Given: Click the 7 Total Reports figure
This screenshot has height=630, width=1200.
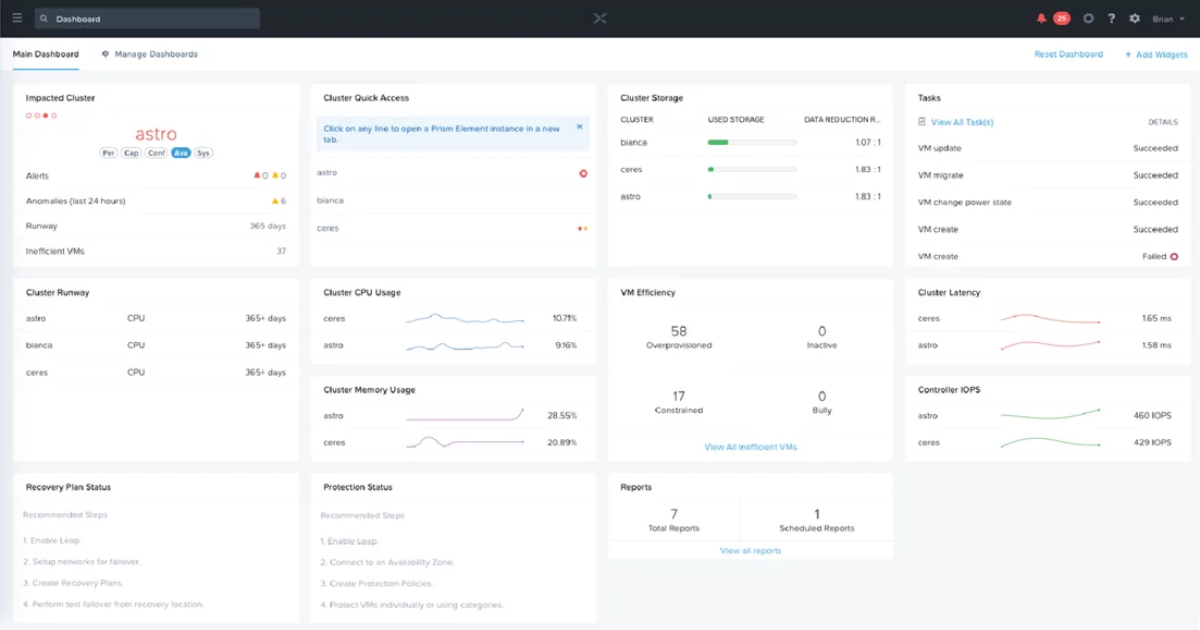Looking at the screenshot, I should tap(674, 513).
